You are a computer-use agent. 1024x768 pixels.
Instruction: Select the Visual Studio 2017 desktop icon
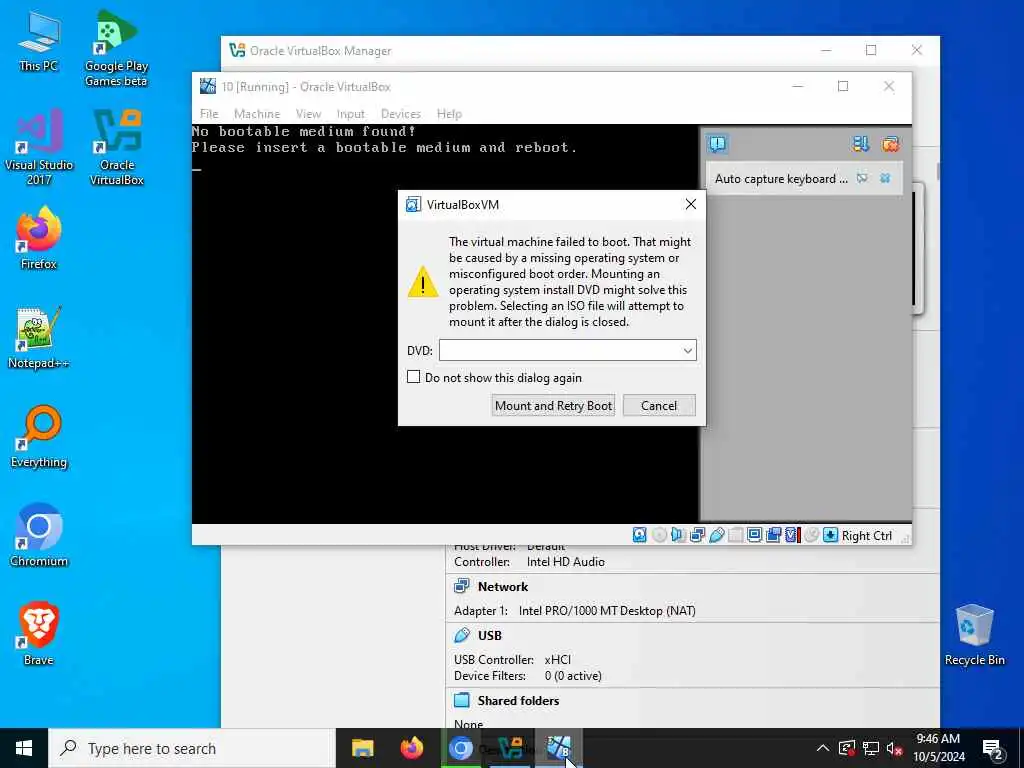click(39, 148)
